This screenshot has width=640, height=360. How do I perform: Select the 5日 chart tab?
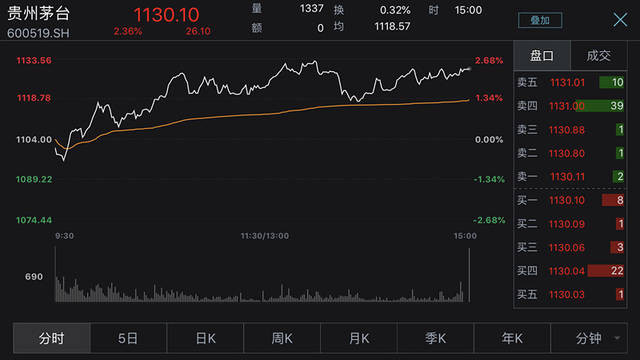[x=128, y=338]
